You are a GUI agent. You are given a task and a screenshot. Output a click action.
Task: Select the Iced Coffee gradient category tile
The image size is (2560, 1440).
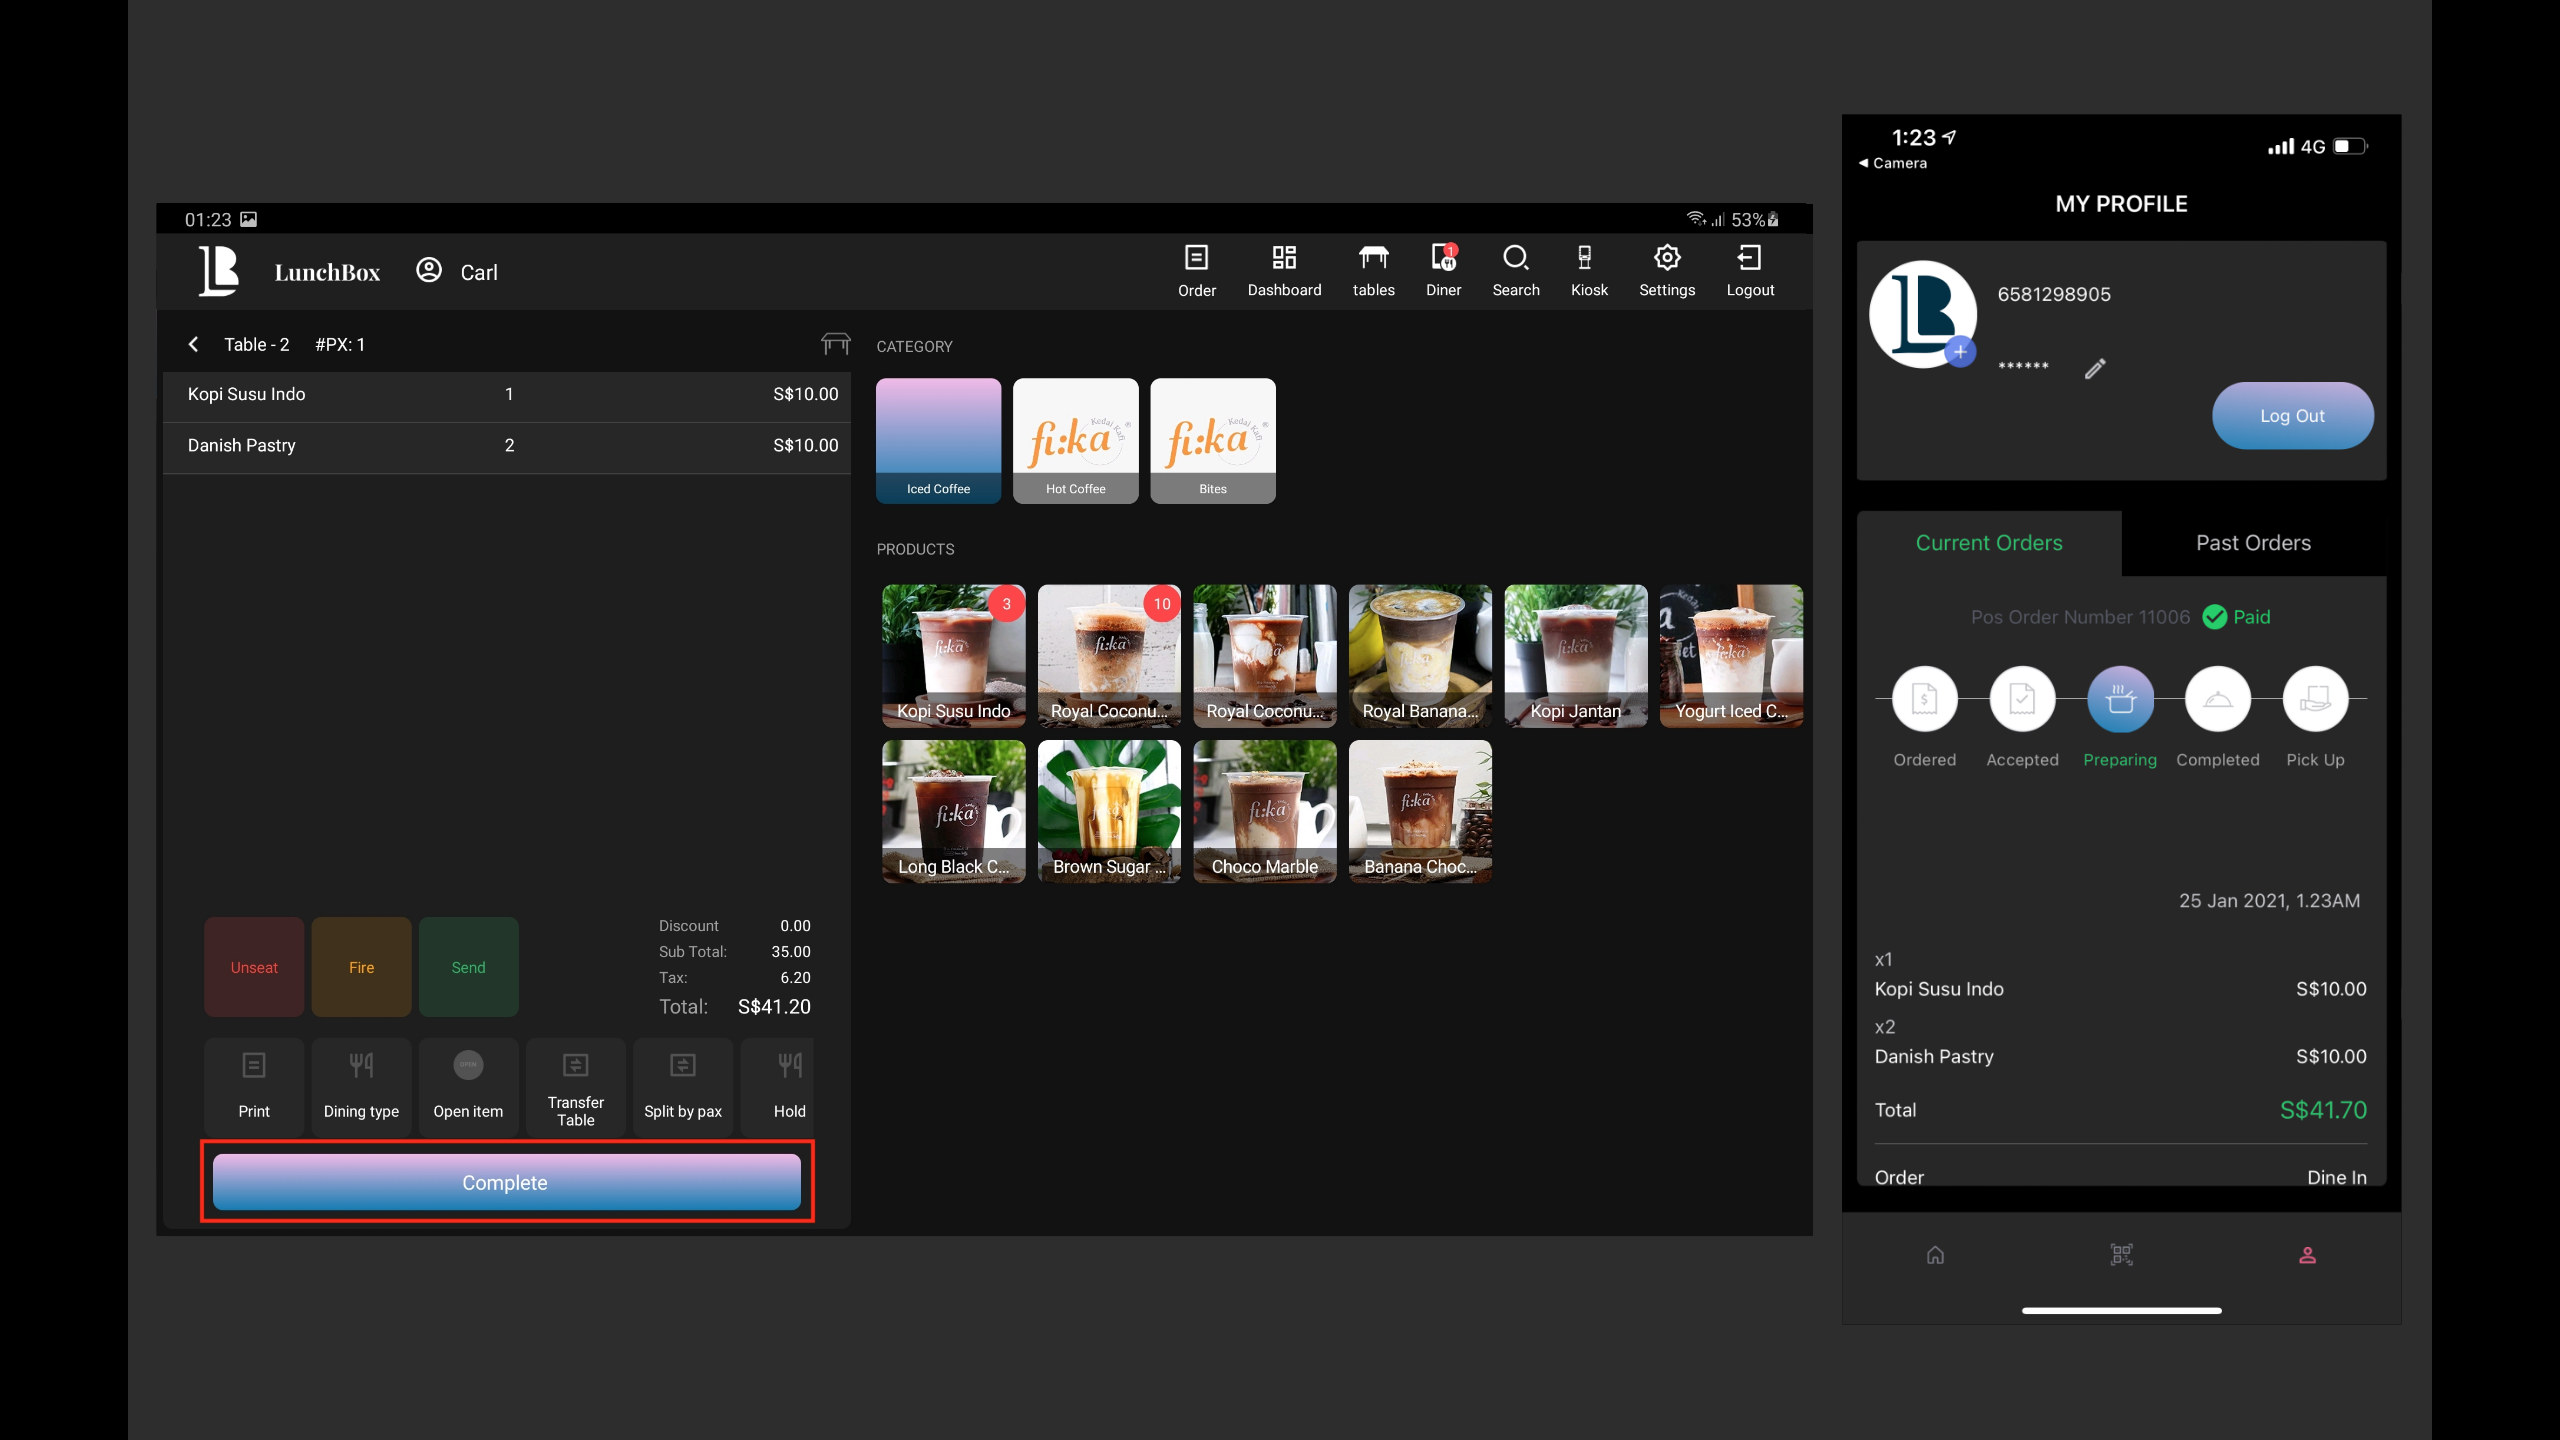(938, 440)
